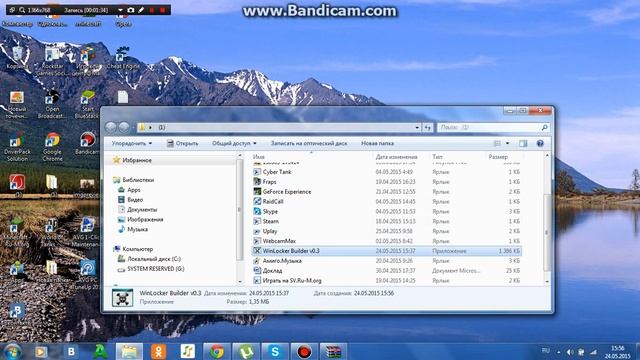Open the VK icon in the taskbar
Screen dimensions: 640x360
pyautogui.click(x=71, y=351)
